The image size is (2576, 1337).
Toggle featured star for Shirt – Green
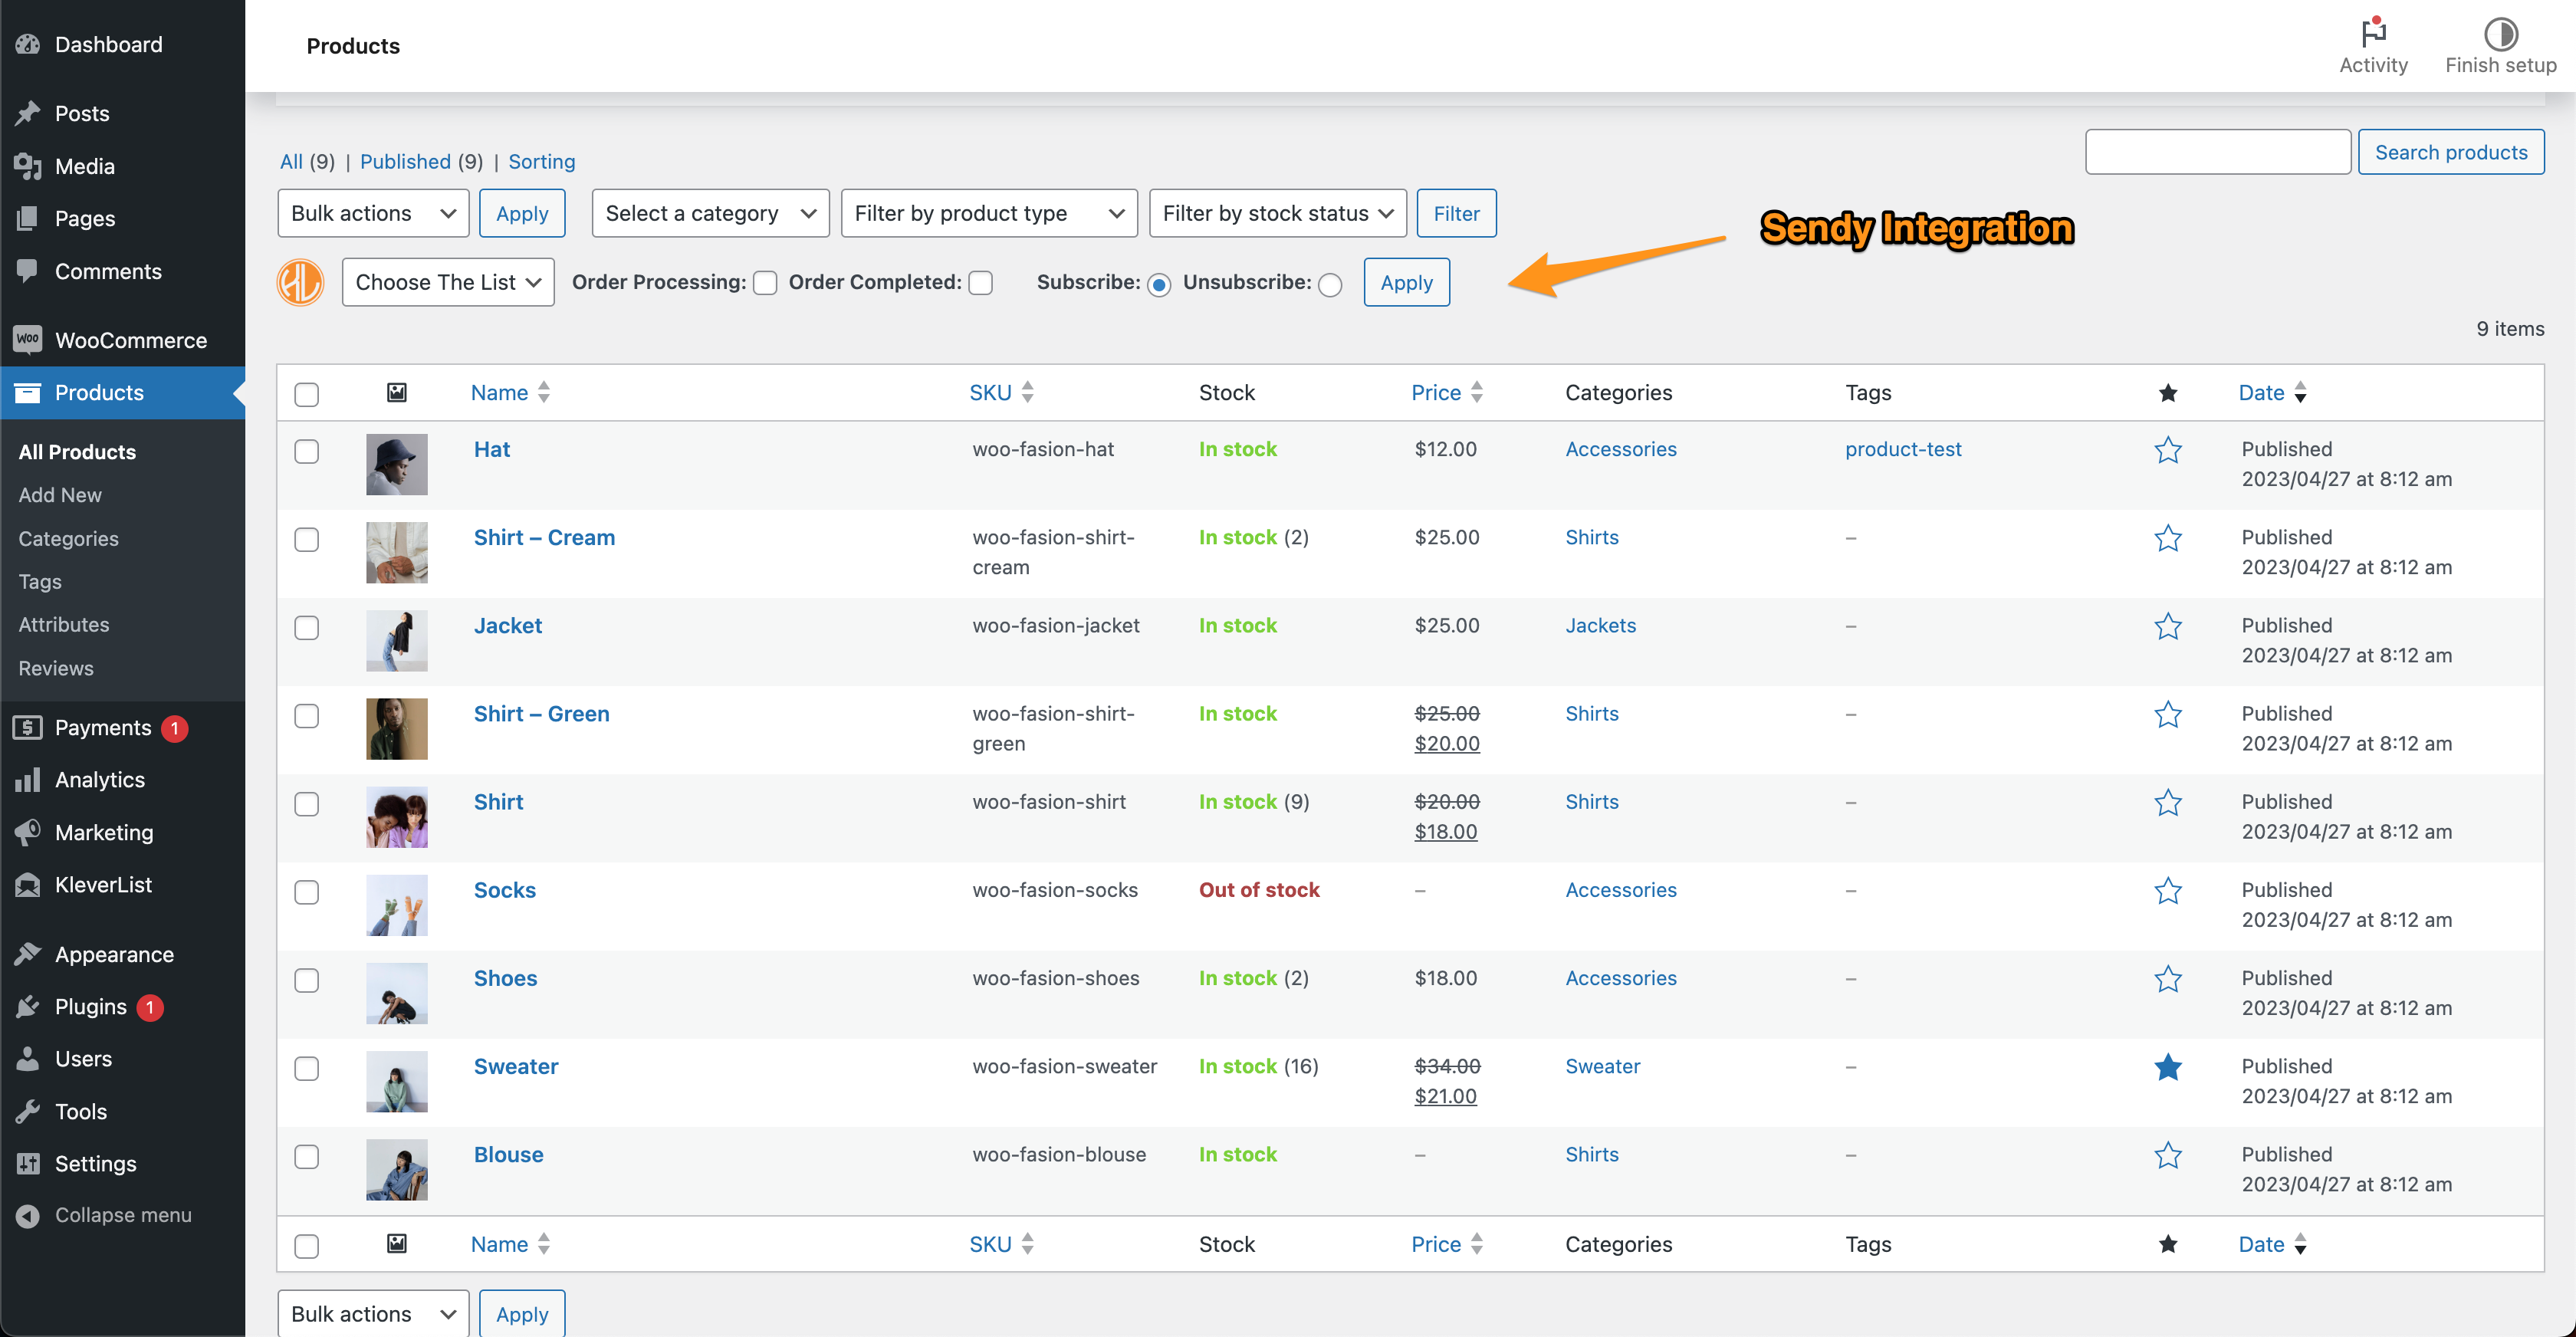[2167, 714]
